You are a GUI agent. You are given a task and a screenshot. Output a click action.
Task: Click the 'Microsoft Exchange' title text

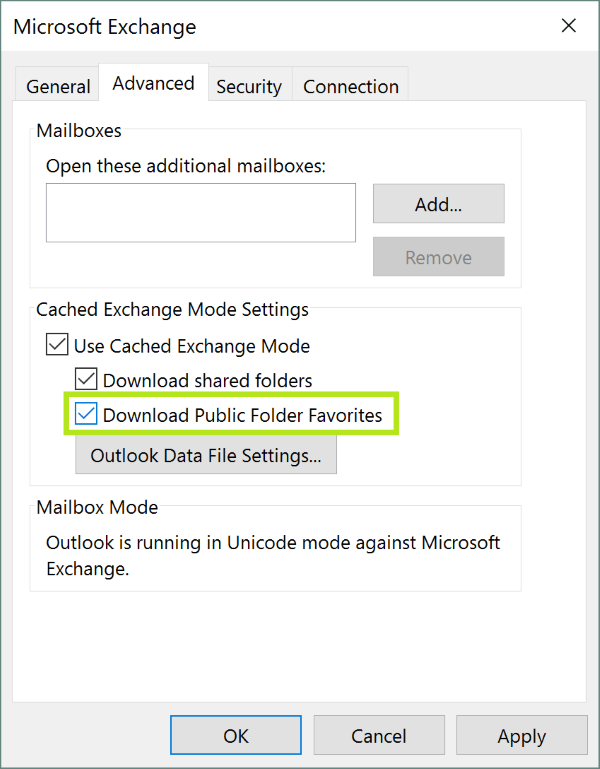coord(104,26)
